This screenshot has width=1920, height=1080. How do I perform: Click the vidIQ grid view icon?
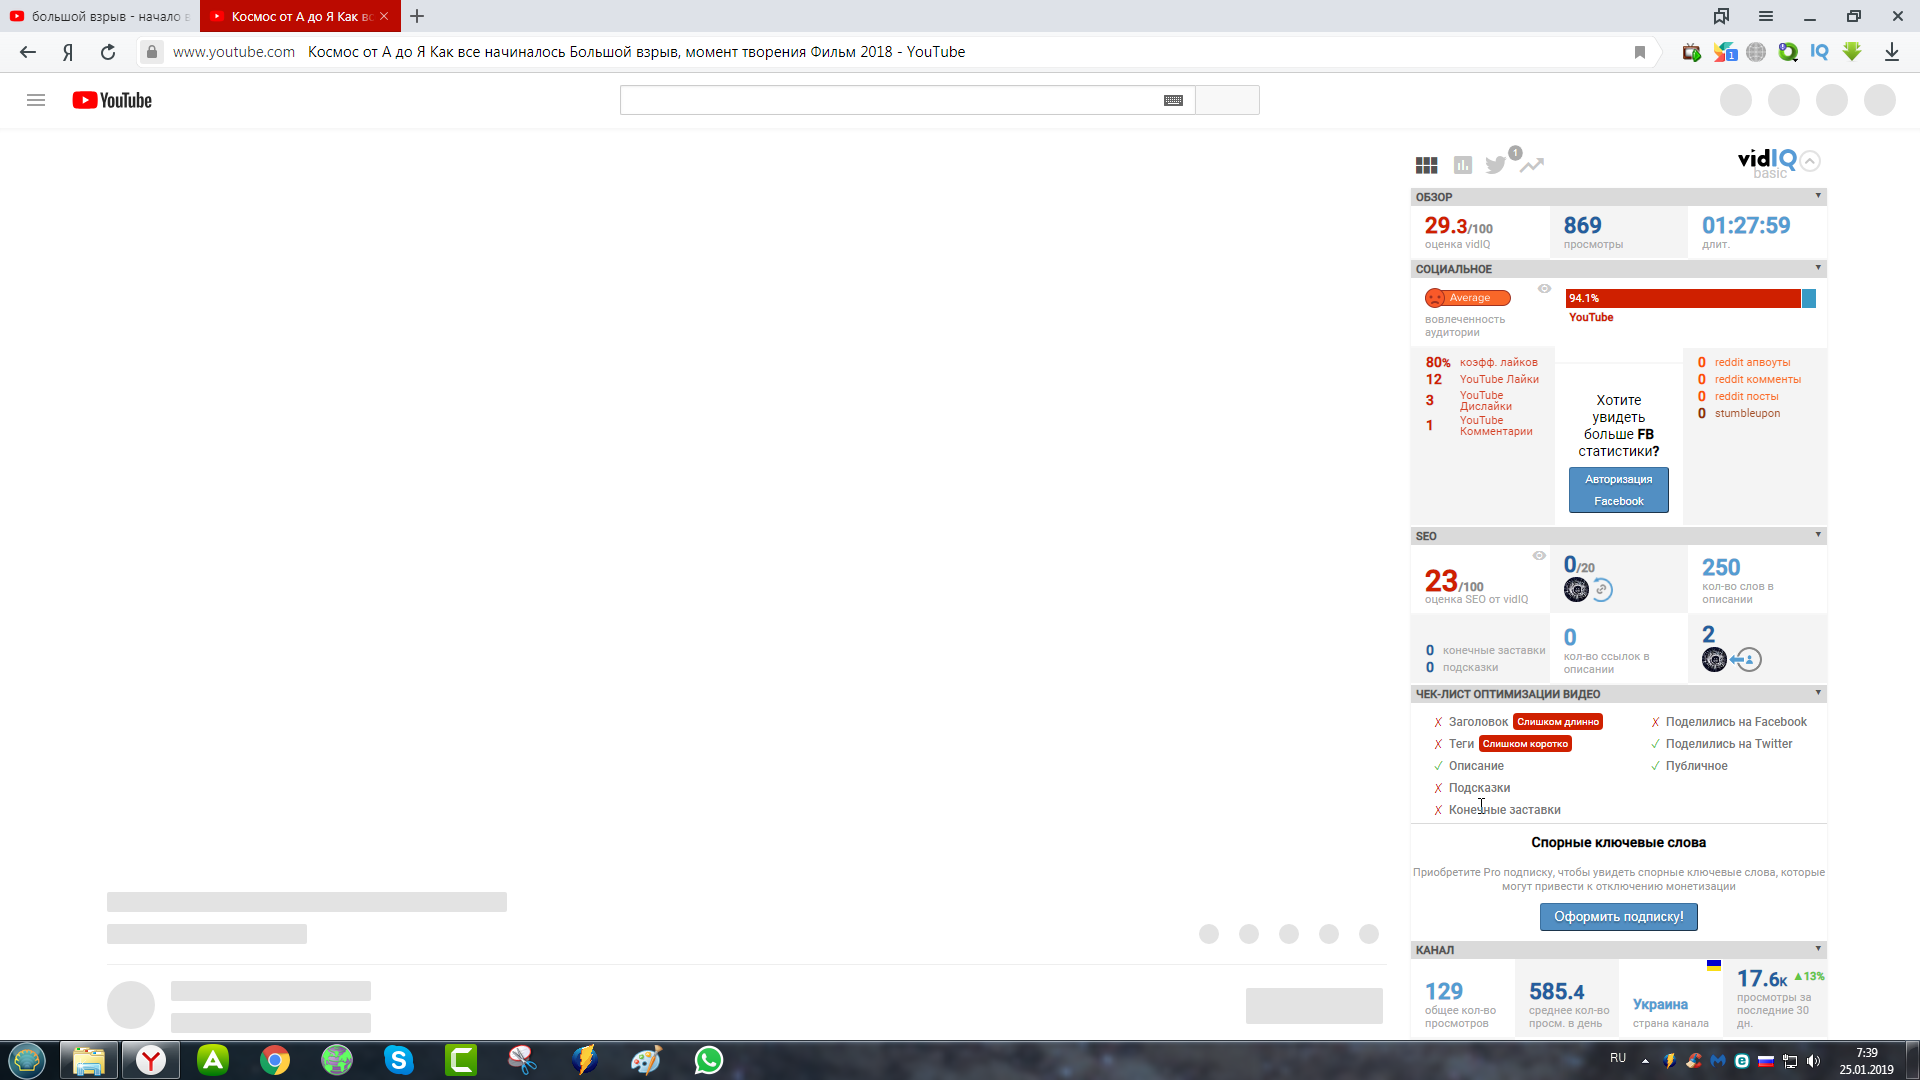point(1427,165)
